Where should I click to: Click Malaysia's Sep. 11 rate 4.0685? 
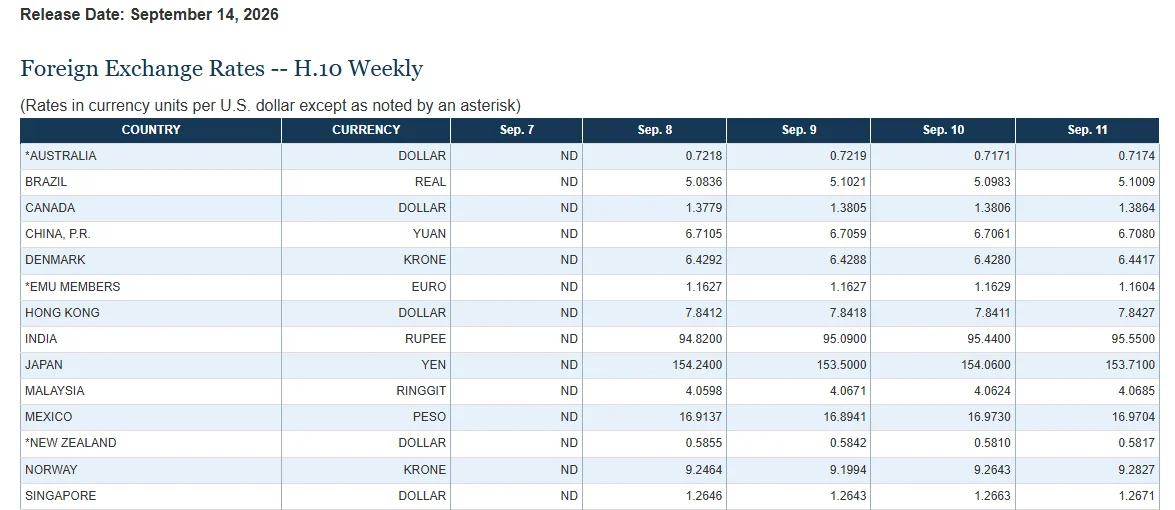tap(1087, 391)
